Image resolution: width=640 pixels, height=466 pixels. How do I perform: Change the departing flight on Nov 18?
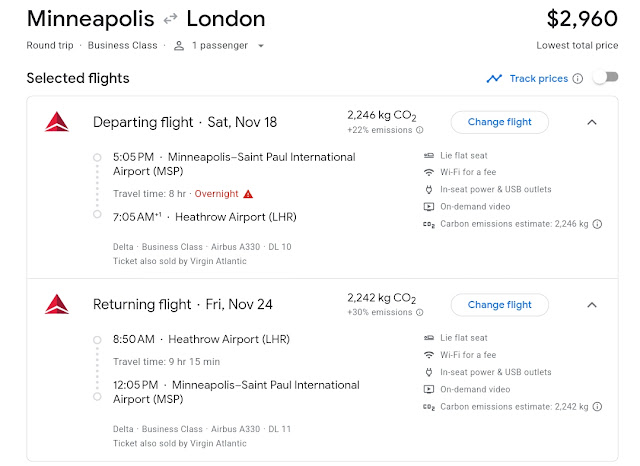(499, 122)
